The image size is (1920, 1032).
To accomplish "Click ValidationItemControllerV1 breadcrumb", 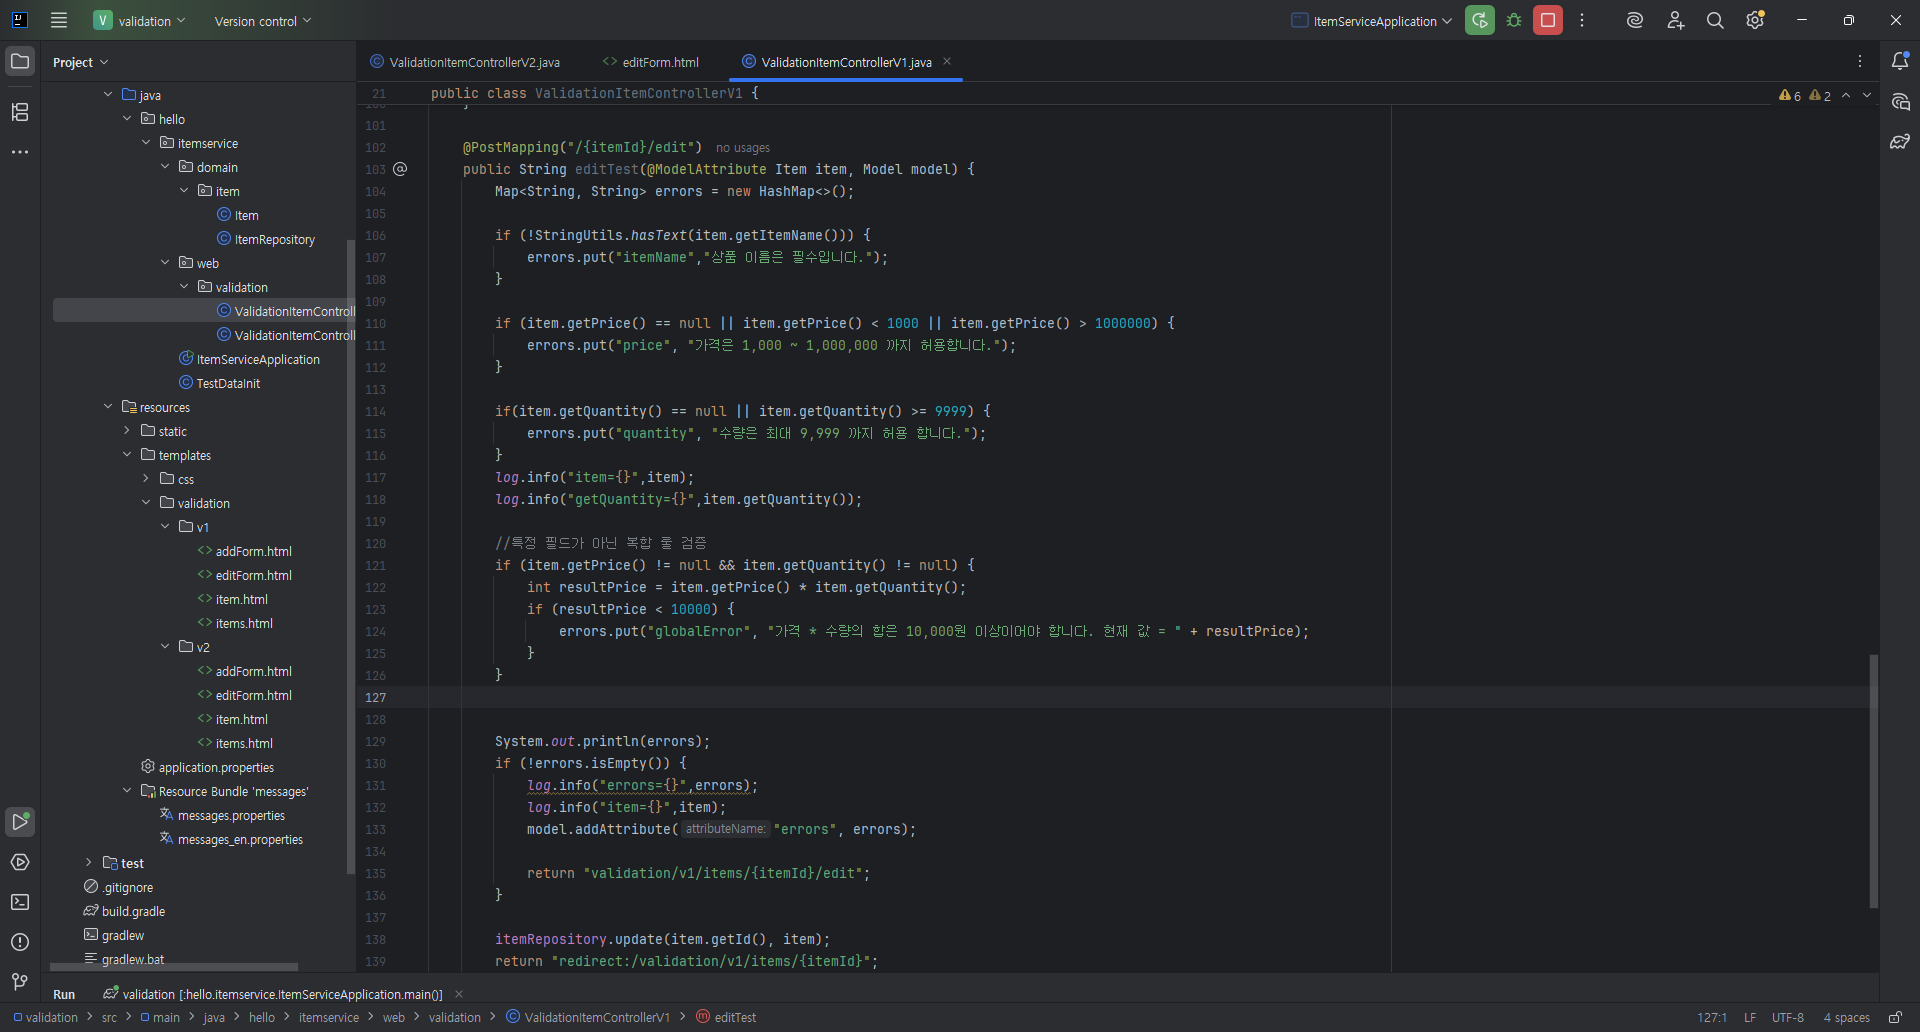I will click(x=588, y=1017).
